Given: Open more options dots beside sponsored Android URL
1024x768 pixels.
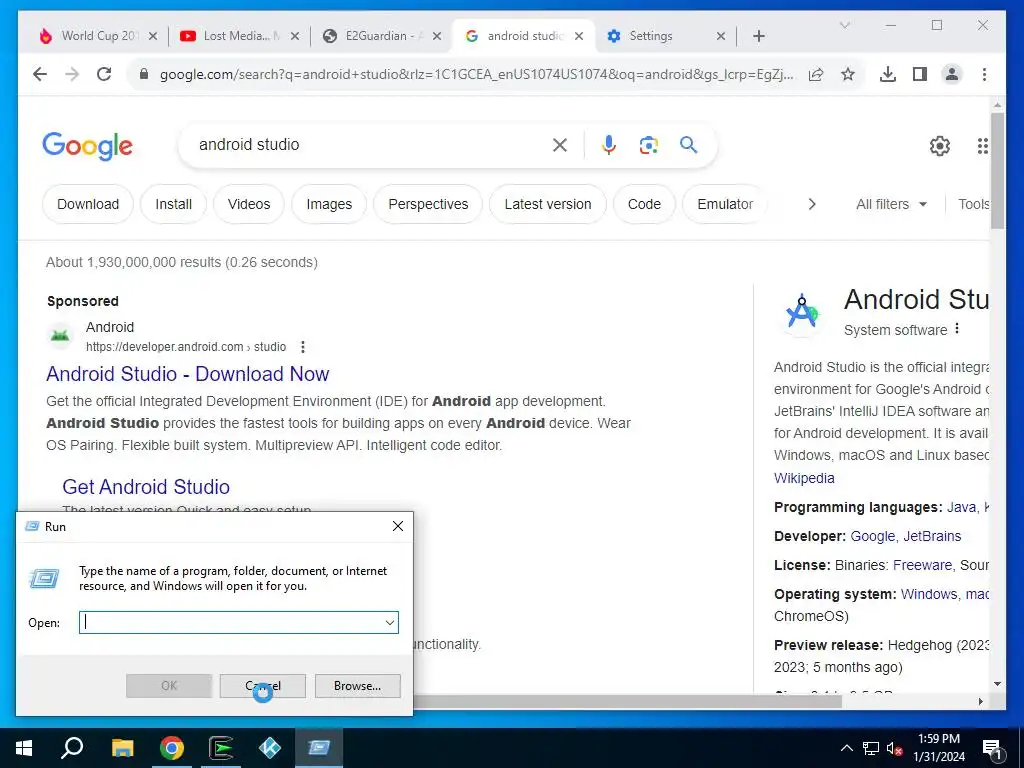Looking at the screenshot, I should (302, 347).
